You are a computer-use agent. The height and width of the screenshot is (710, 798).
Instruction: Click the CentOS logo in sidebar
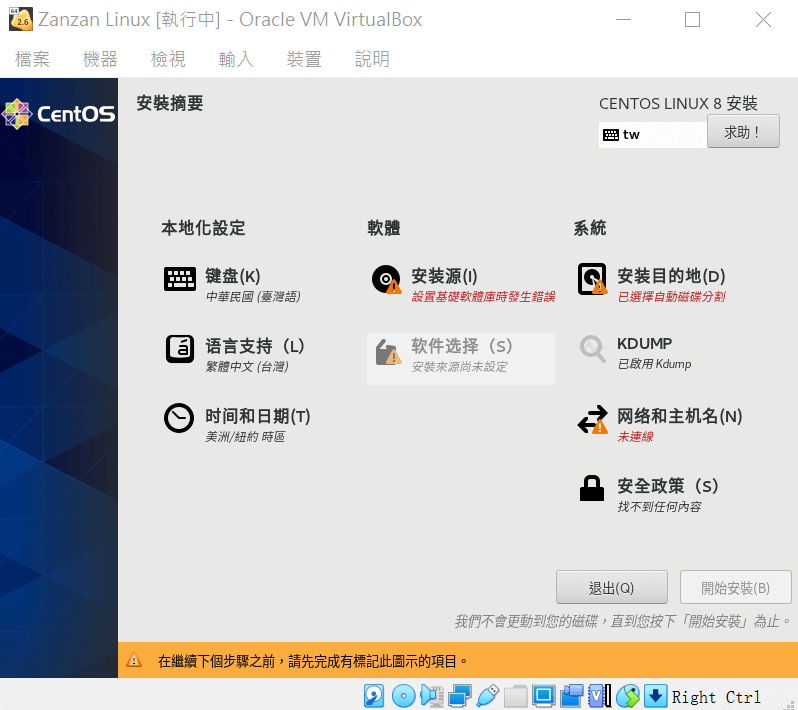coord(59,113)
